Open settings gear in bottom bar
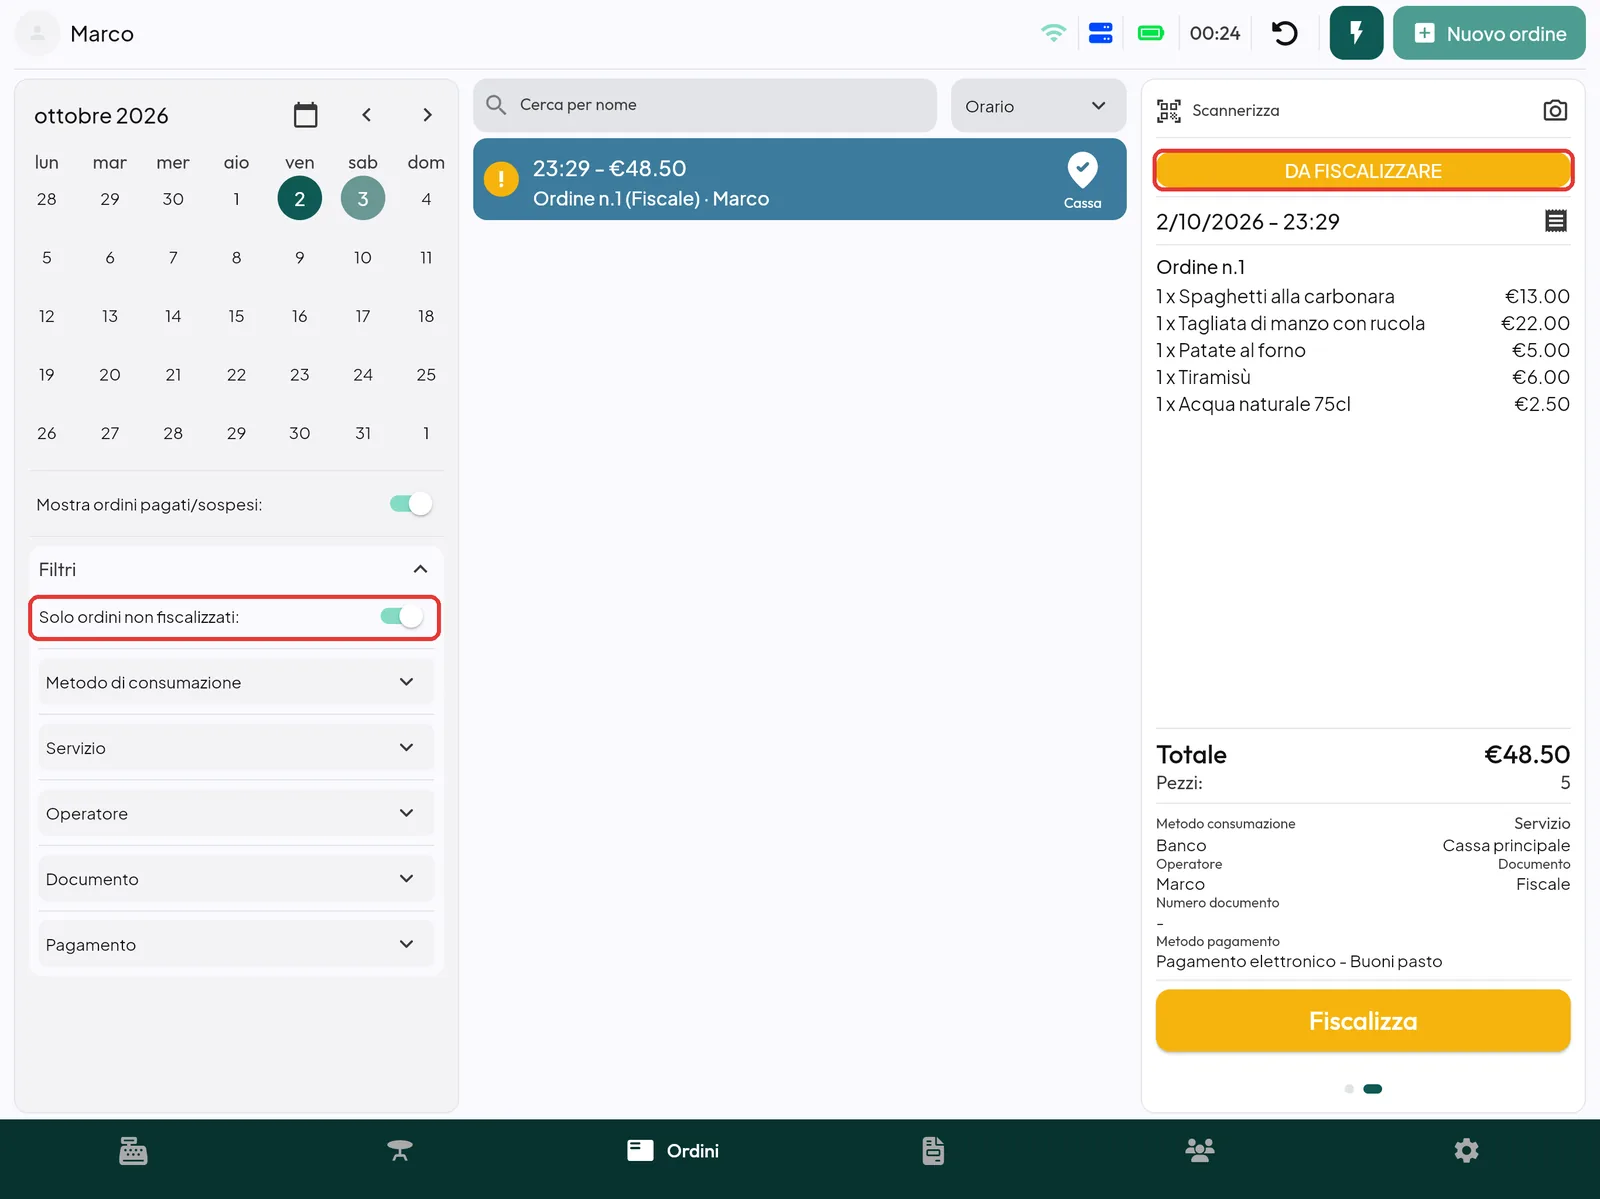 [x=1466, y=1151]
